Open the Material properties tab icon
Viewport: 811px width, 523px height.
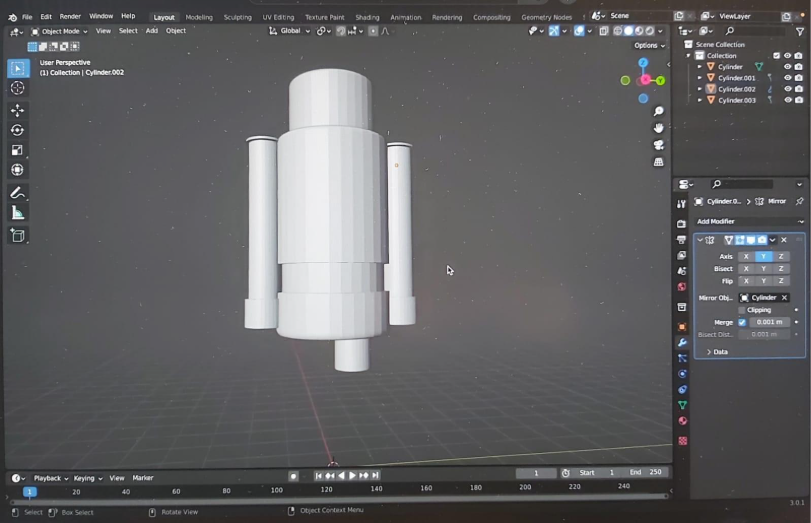[x=683, y=421]
